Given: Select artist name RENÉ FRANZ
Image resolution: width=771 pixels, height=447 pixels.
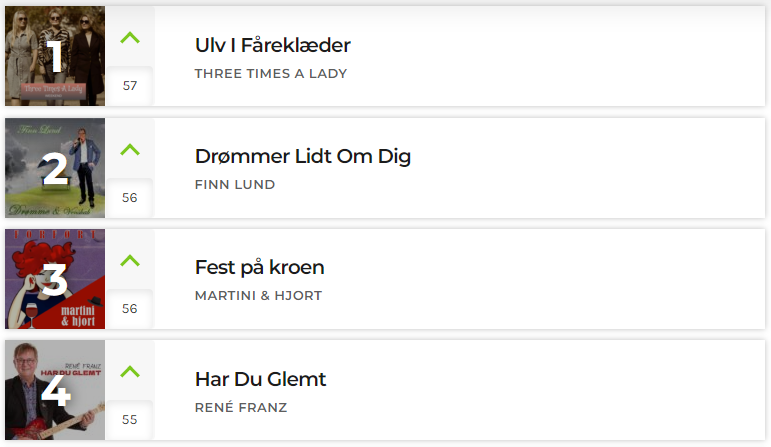Looking at the screenshot, I should pyautogui.click(x=241, y=407).
